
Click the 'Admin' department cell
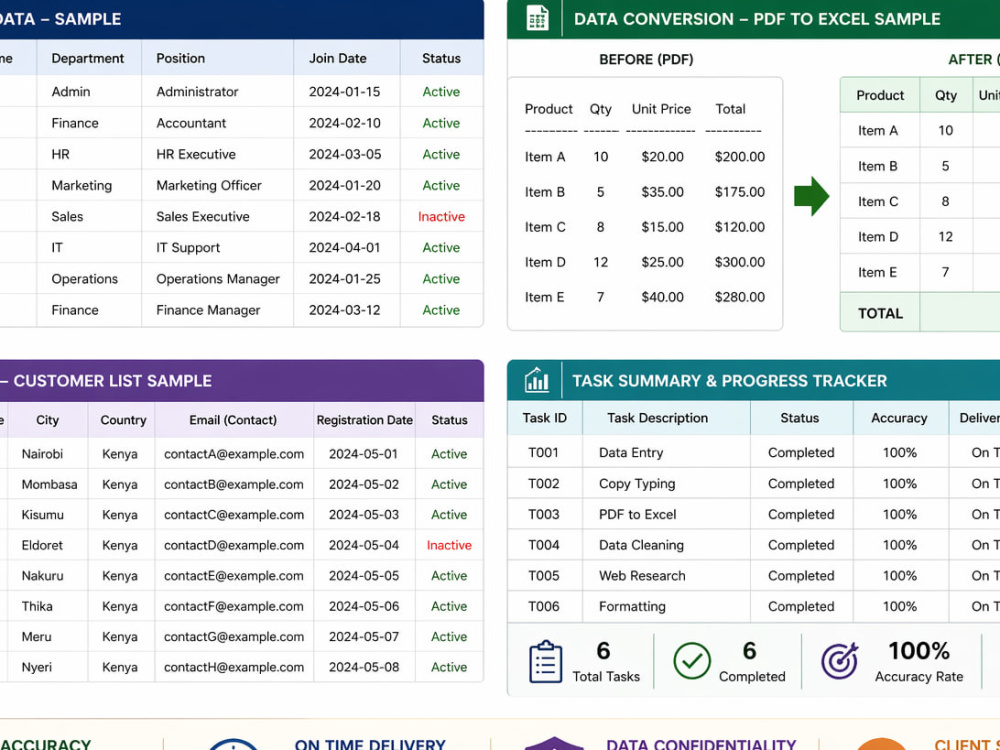[71, 91]
